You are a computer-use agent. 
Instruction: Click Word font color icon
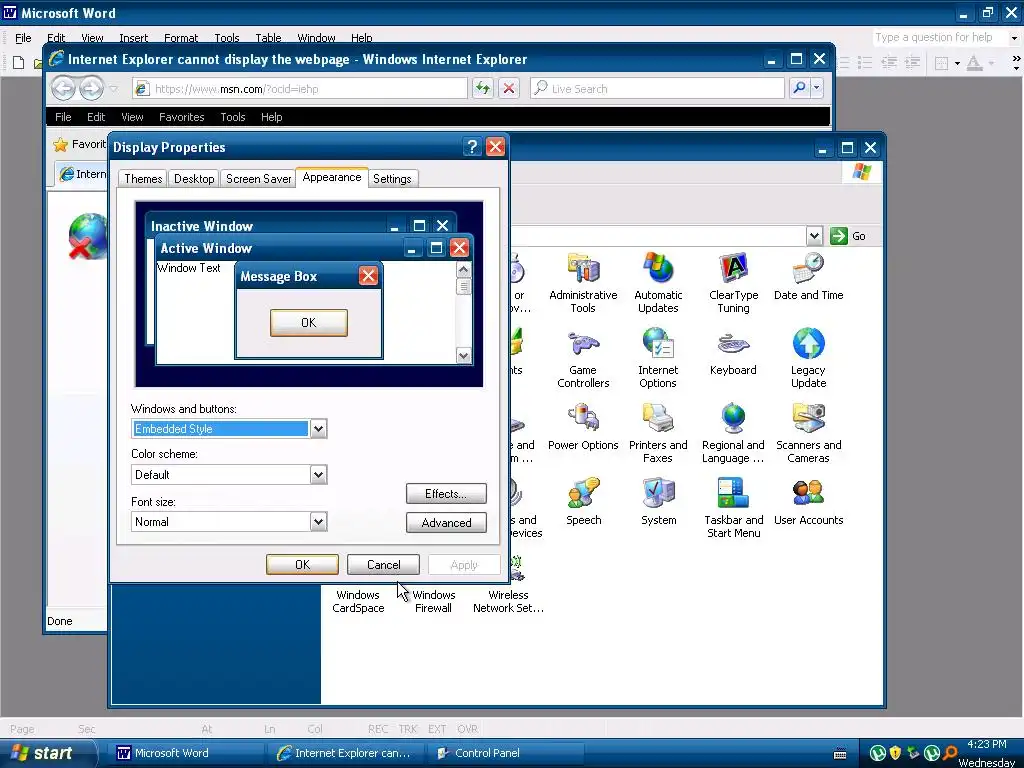[974, 63]
